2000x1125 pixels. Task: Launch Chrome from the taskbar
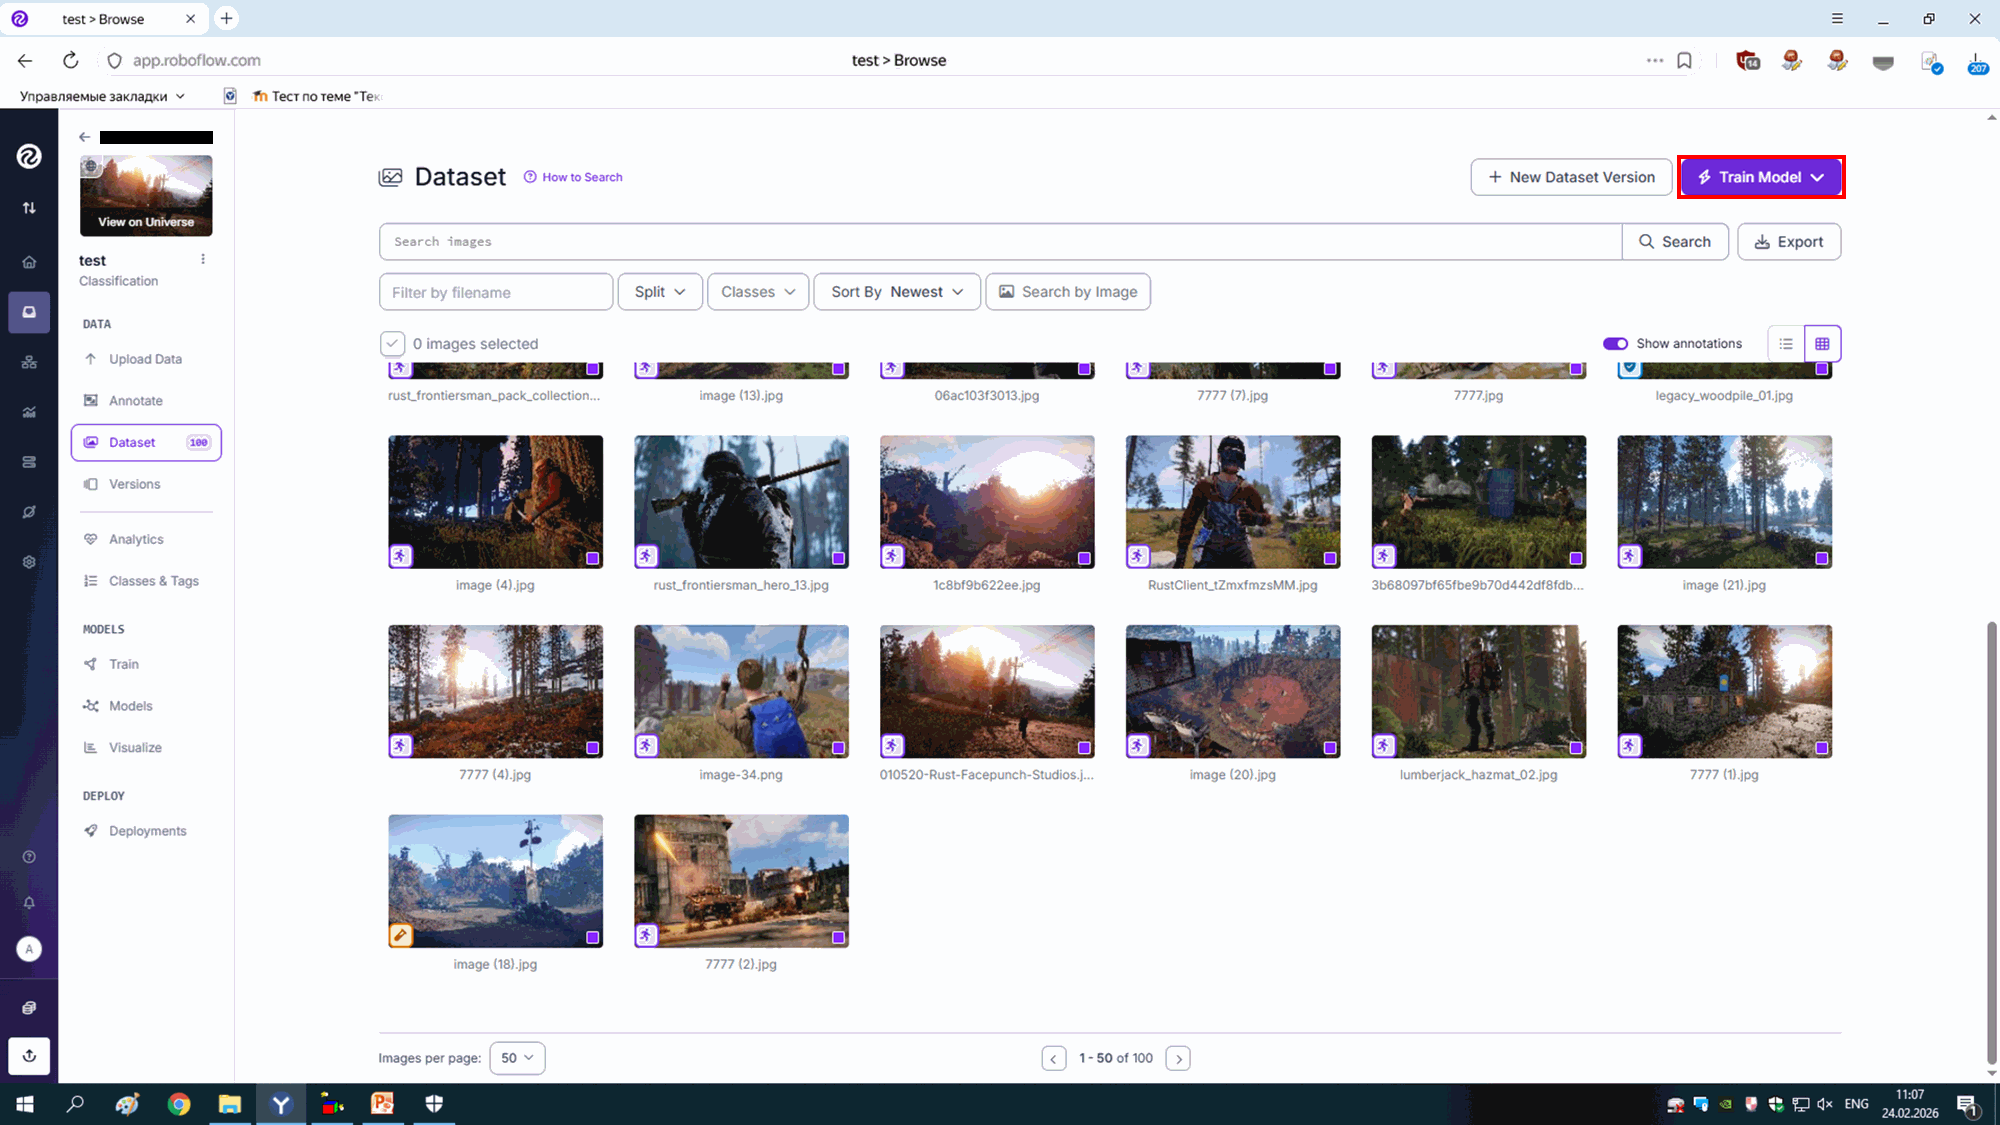tap(179, 1104)
